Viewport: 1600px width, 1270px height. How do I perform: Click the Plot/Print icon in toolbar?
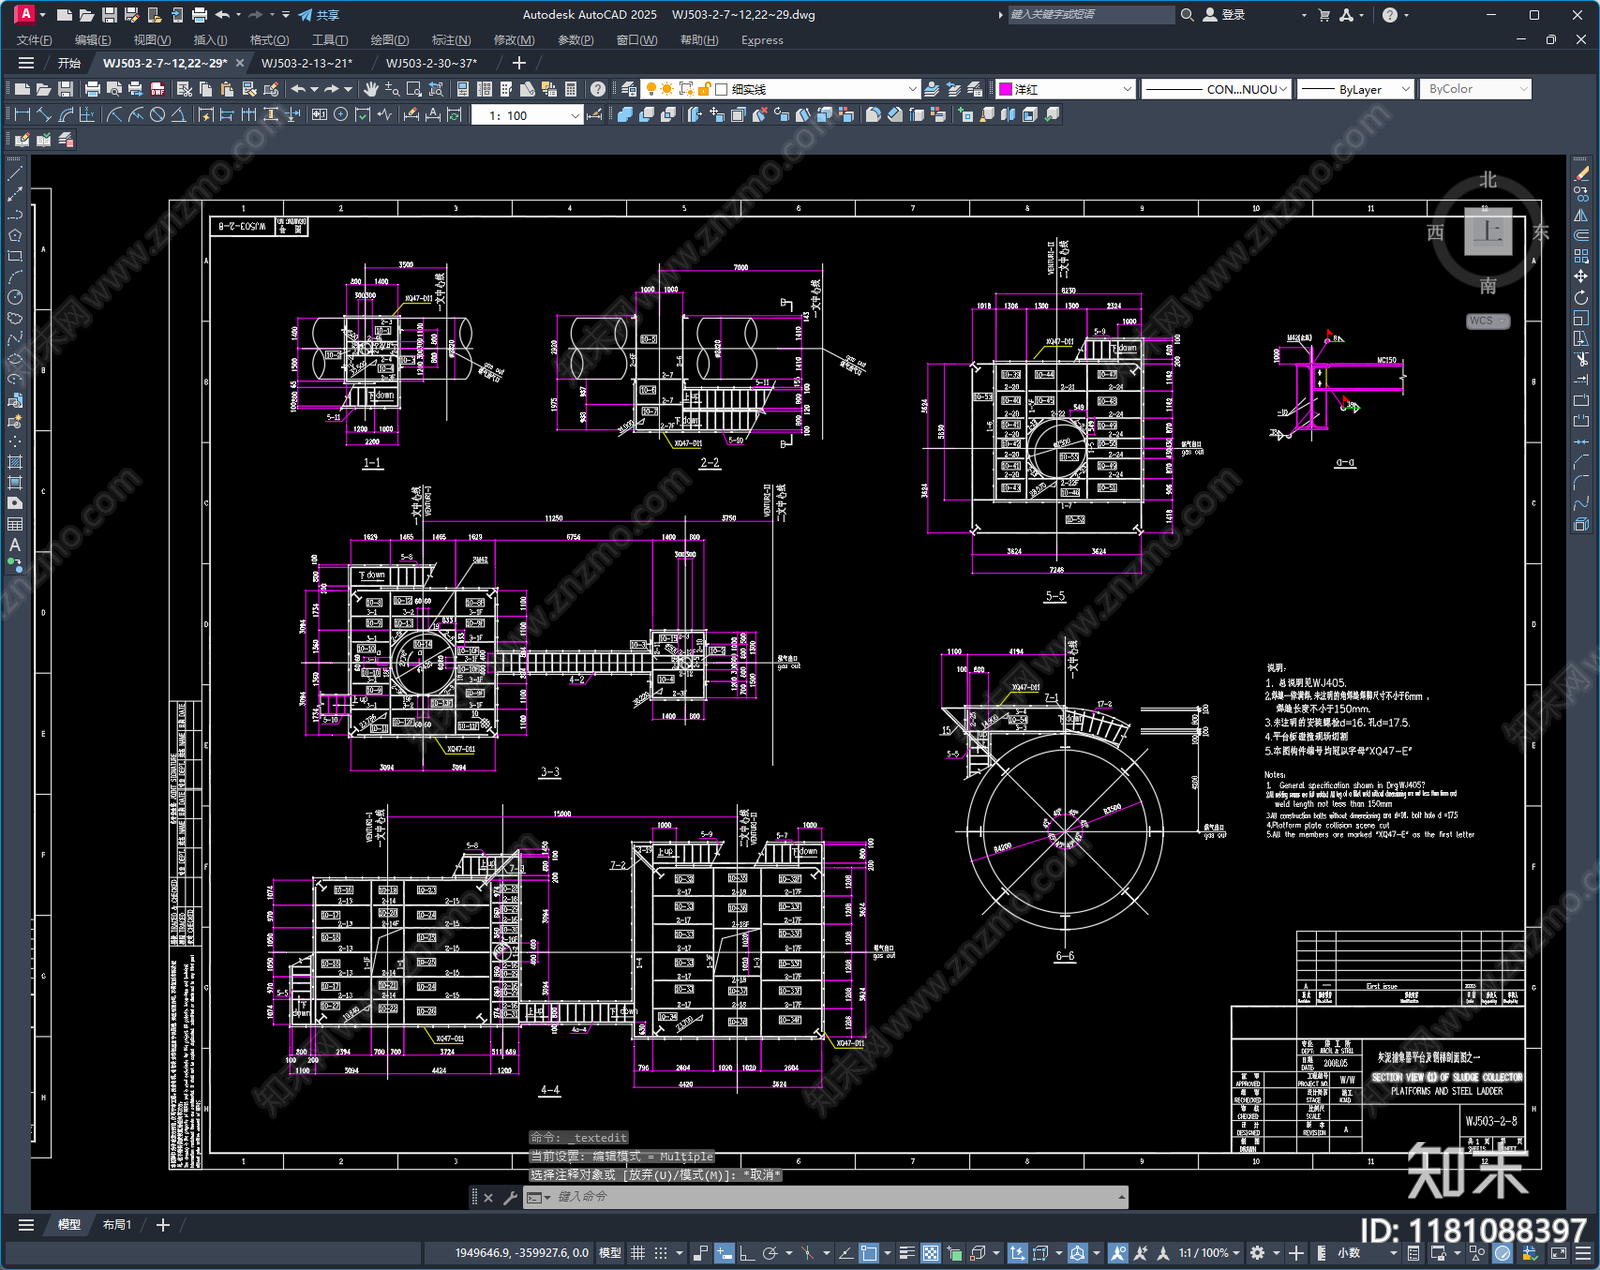click(x=92, y=90)
